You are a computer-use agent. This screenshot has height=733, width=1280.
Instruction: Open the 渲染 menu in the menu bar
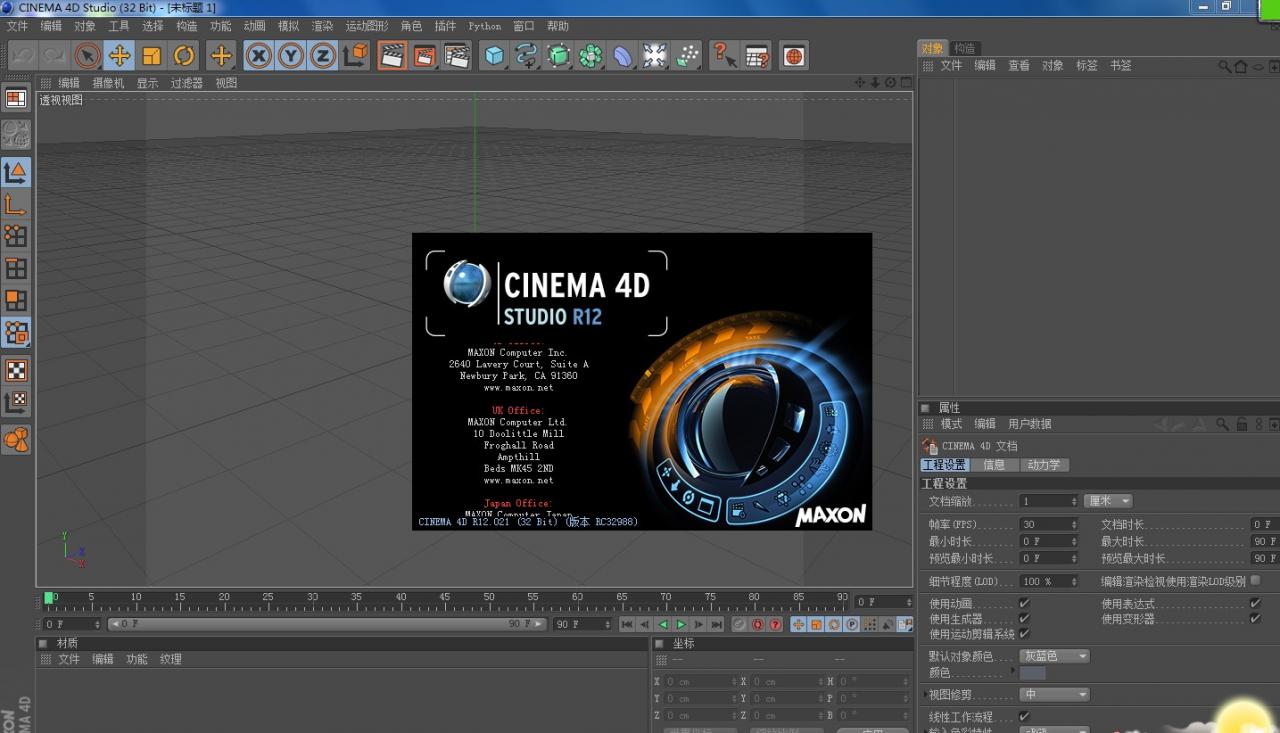click(x=322, y=26)
